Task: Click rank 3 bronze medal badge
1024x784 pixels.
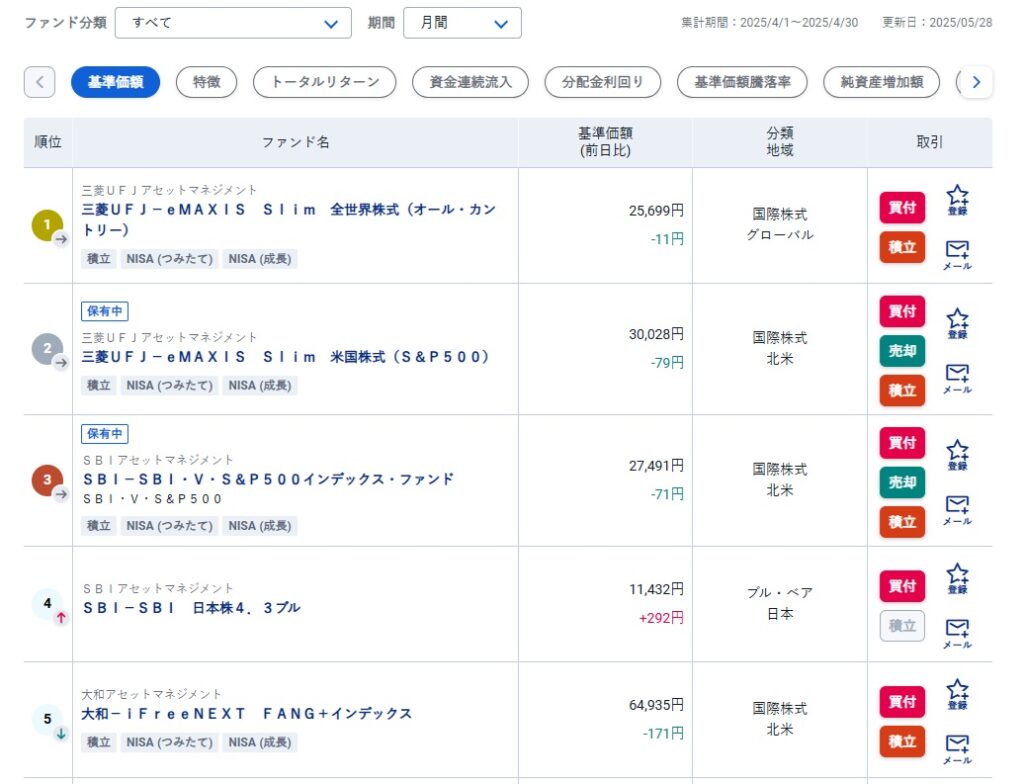Action: coord(48,481)
